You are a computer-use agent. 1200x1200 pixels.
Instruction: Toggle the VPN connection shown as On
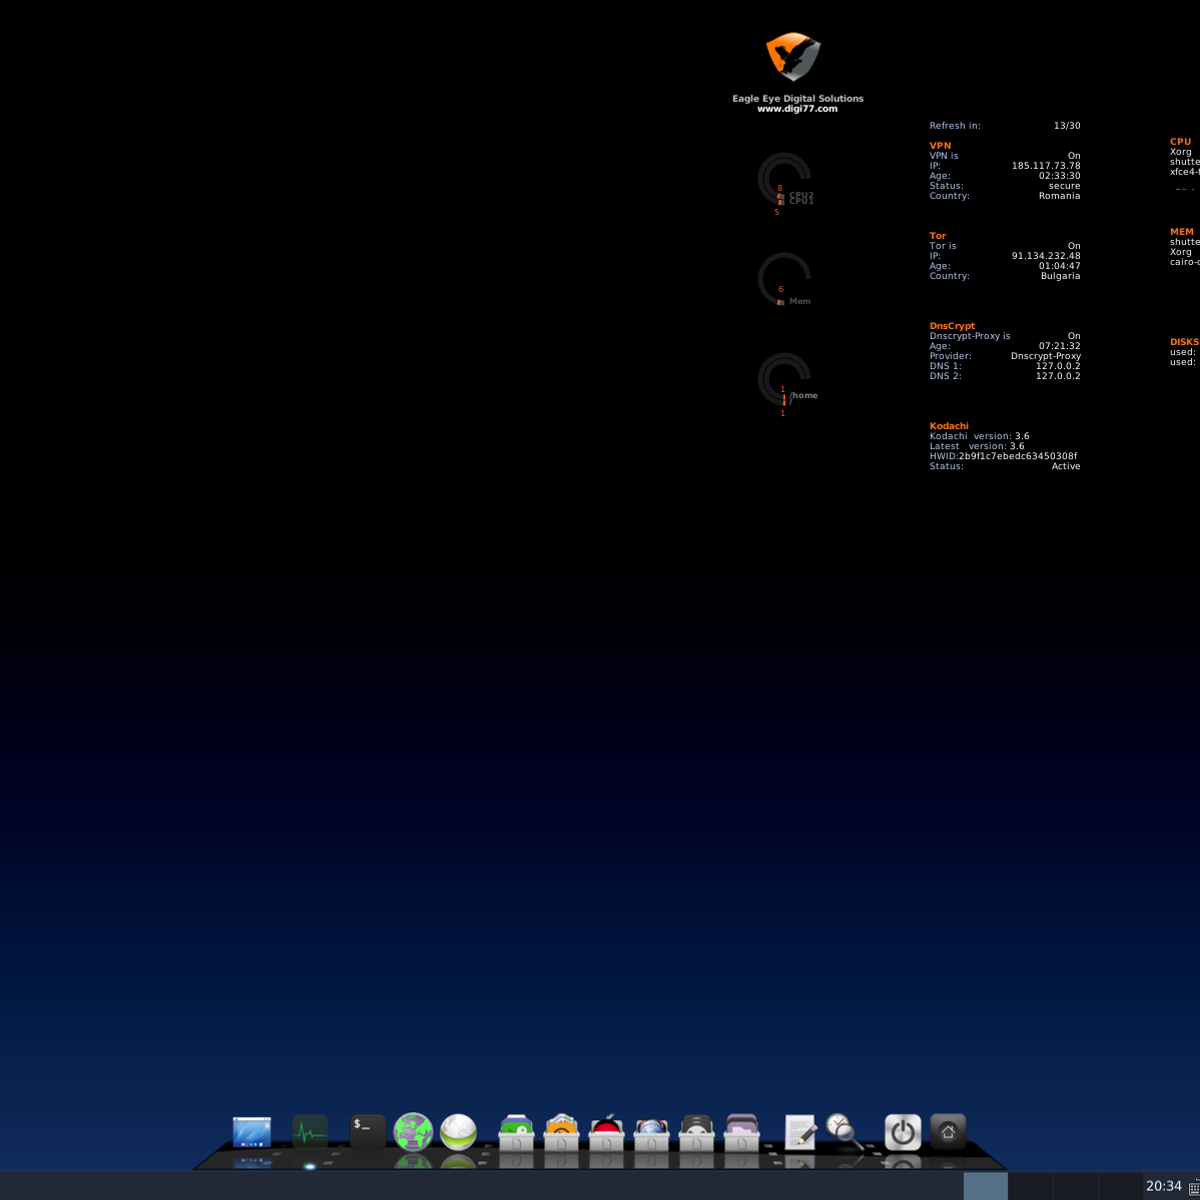(1074, 155)
